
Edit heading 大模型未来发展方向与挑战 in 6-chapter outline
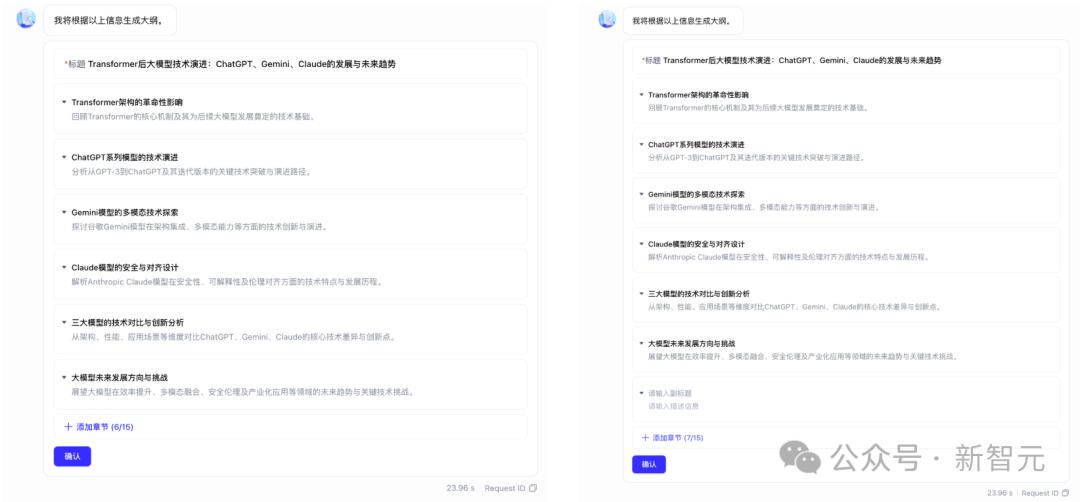click(119, 377)
